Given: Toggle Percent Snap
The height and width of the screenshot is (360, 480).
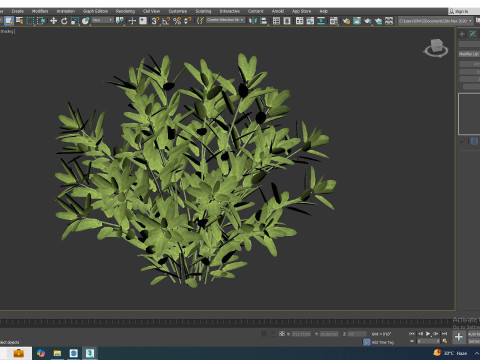Looking at the screenshot, I should click(177, 21).
